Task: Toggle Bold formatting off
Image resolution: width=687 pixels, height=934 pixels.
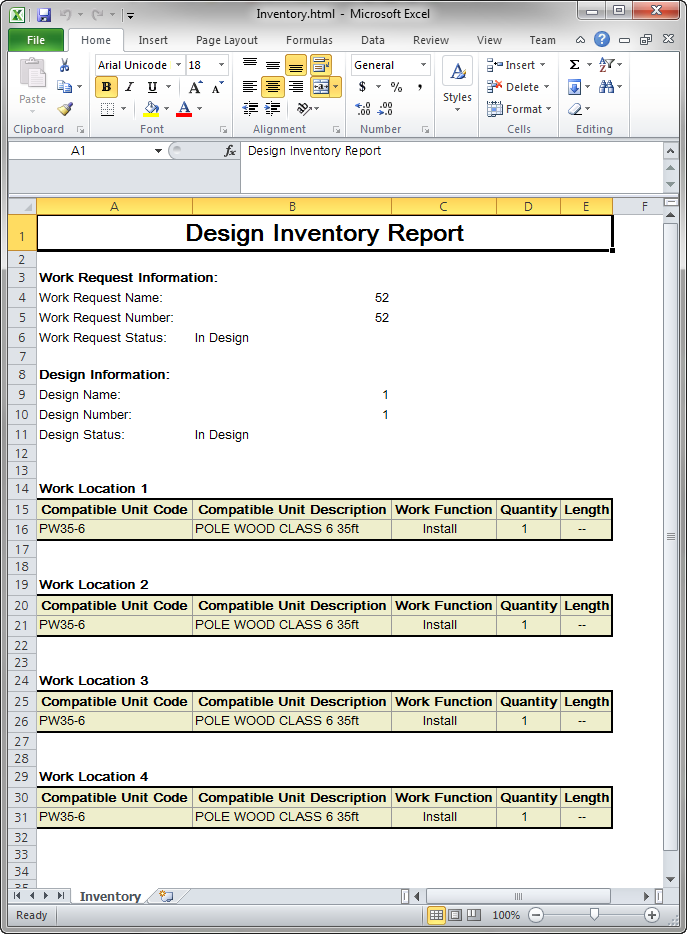Action: 107,87
